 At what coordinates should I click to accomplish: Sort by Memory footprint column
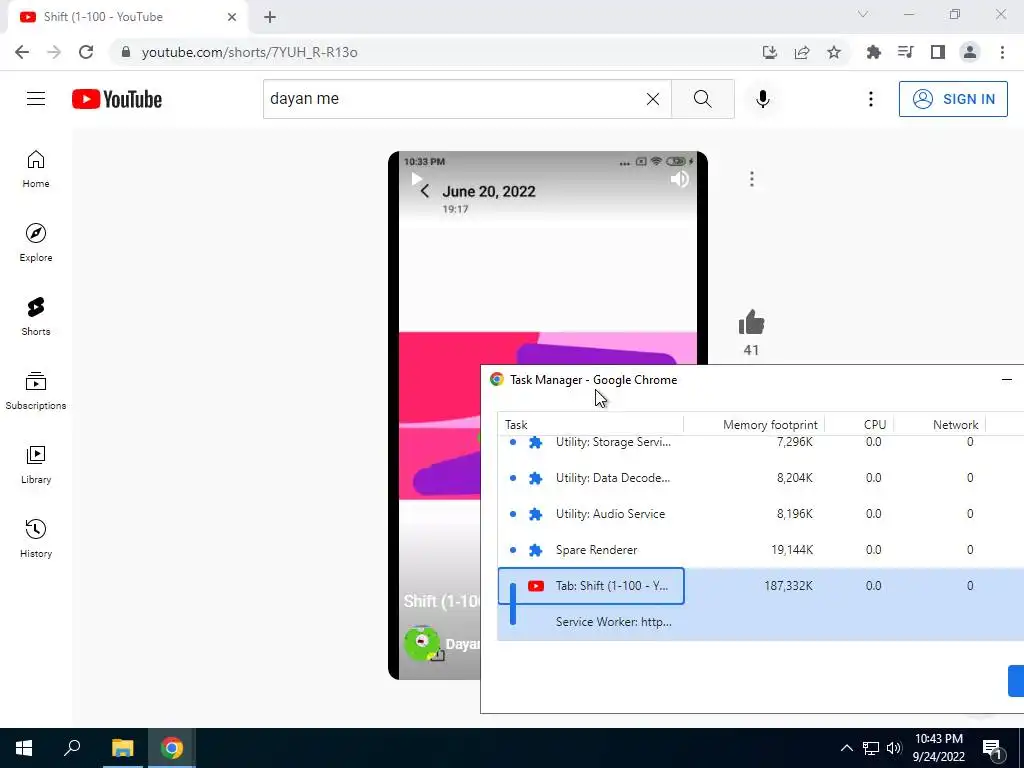tap(754, 424)
